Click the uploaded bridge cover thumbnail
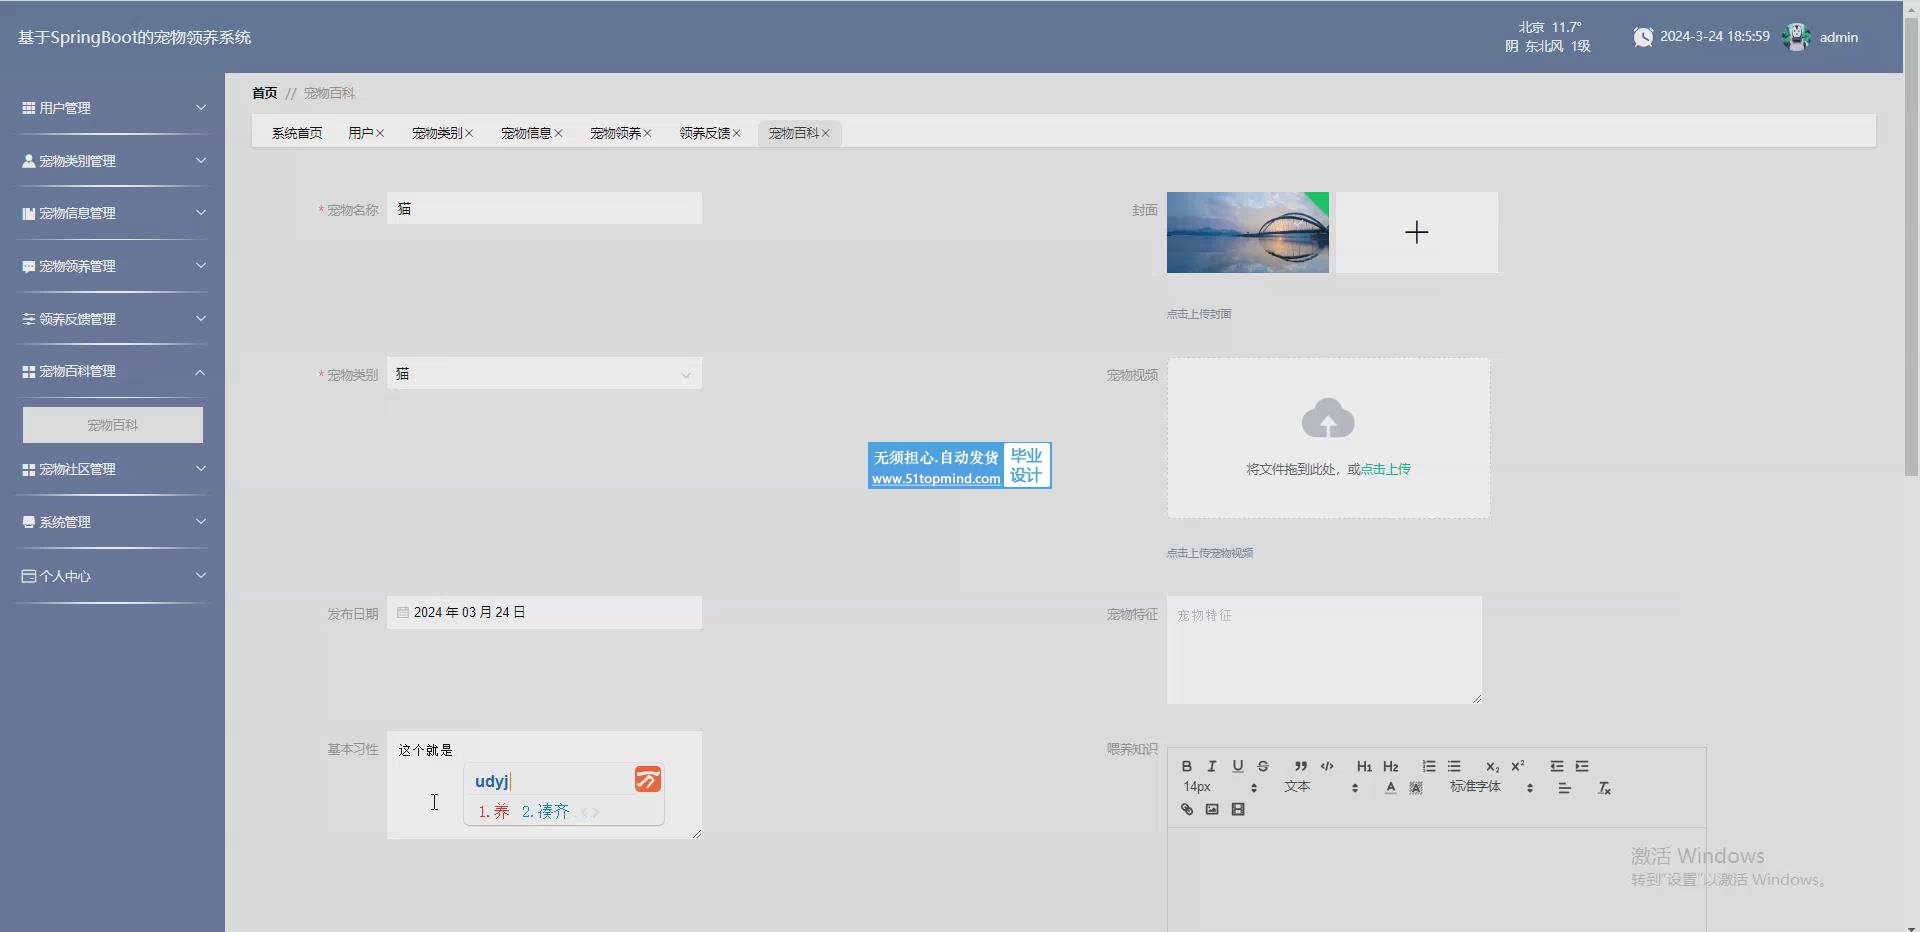1920x932 pixels. coord(1248,232)
